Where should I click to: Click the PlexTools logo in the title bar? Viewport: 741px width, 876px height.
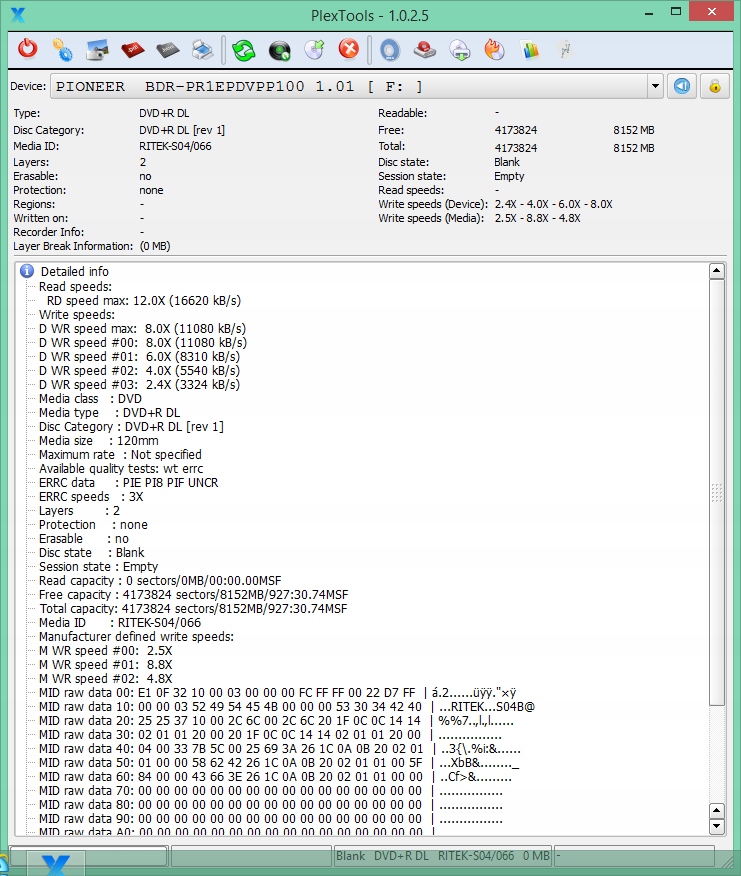tap(17, 14)
